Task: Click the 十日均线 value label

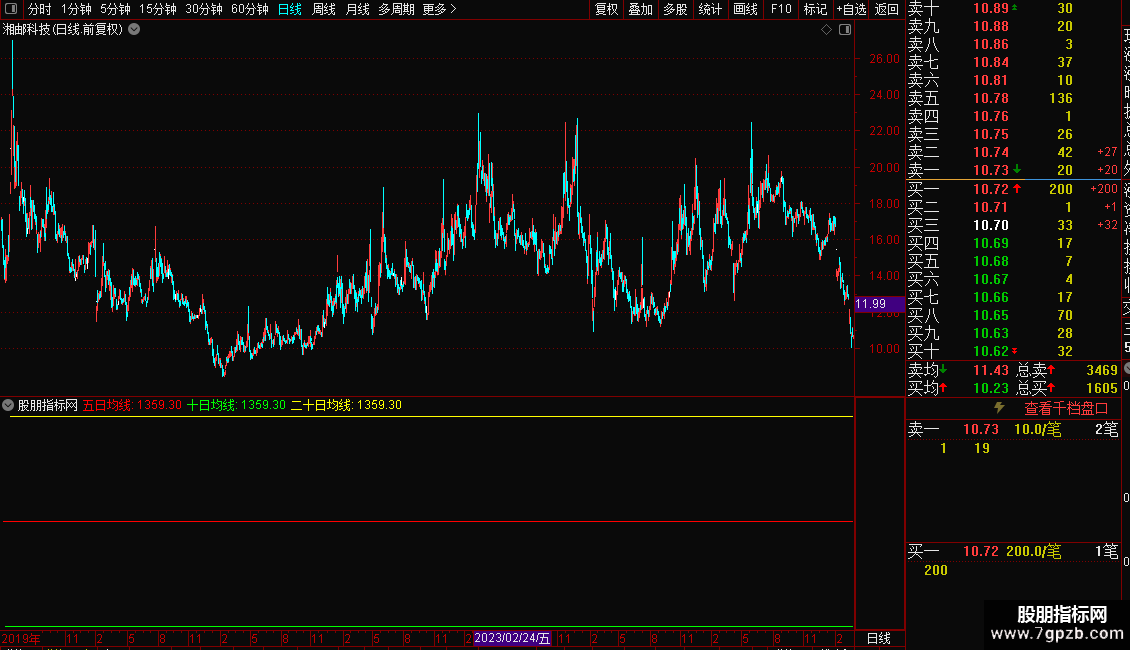Action: pyautogui.click(x=236, y=405)
